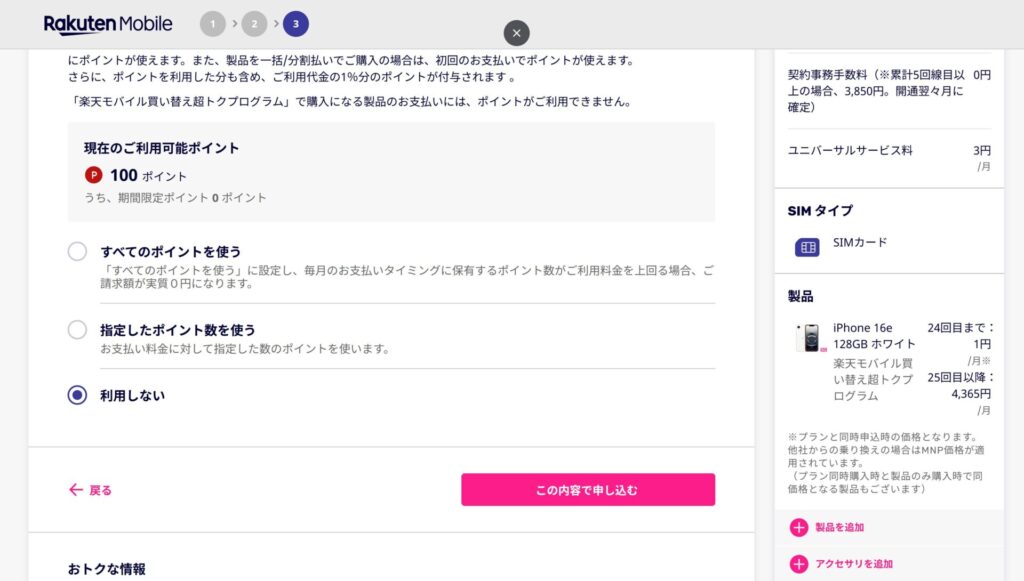Viewport: 1024px width, 581px height.
Task: Click the おトクな情報 section heading
Action: tap(106, 569)
